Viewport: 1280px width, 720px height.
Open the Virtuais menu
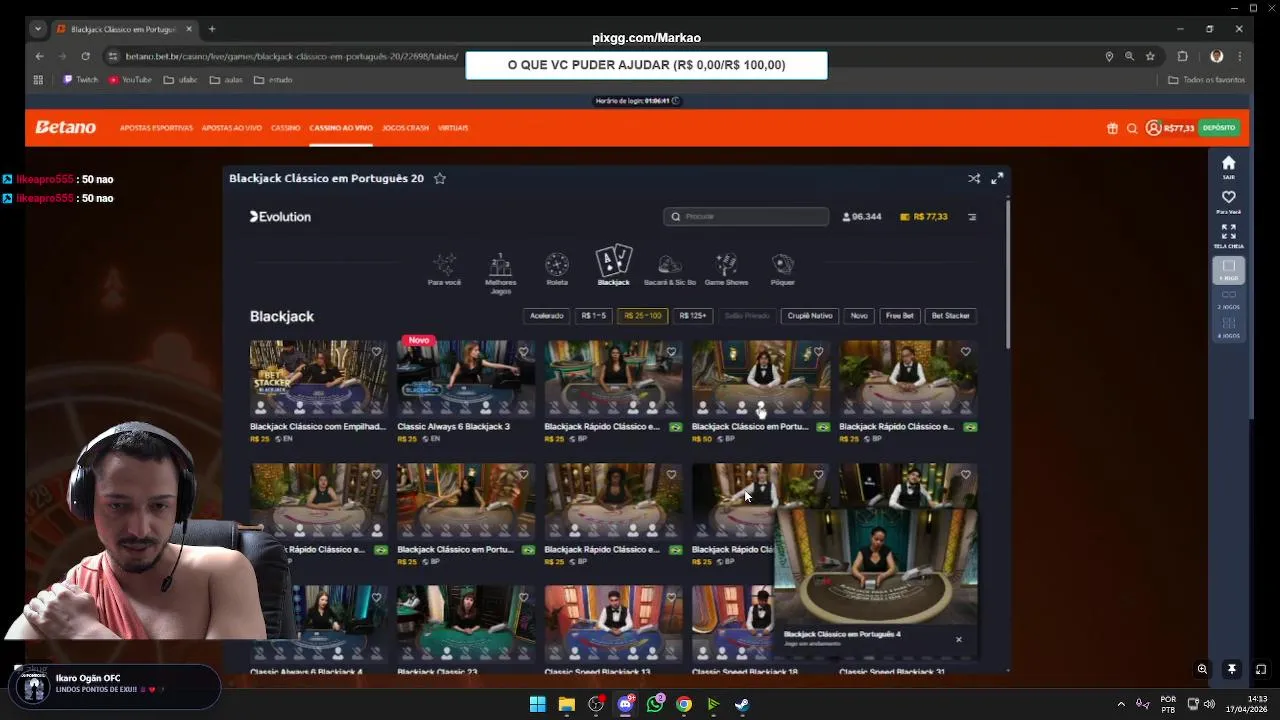point(453,128)
